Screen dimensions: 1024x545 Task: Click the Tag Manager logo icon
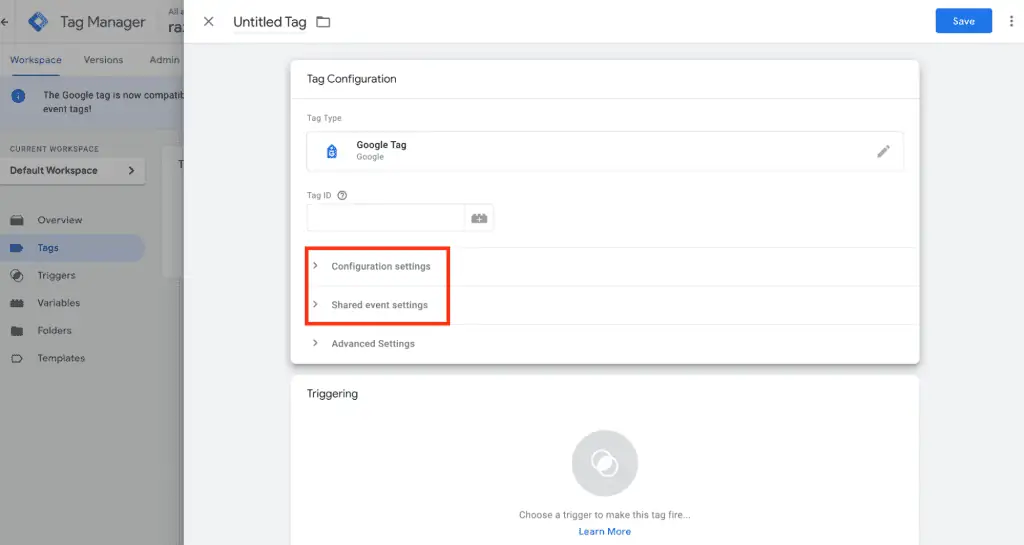(38, 22)
